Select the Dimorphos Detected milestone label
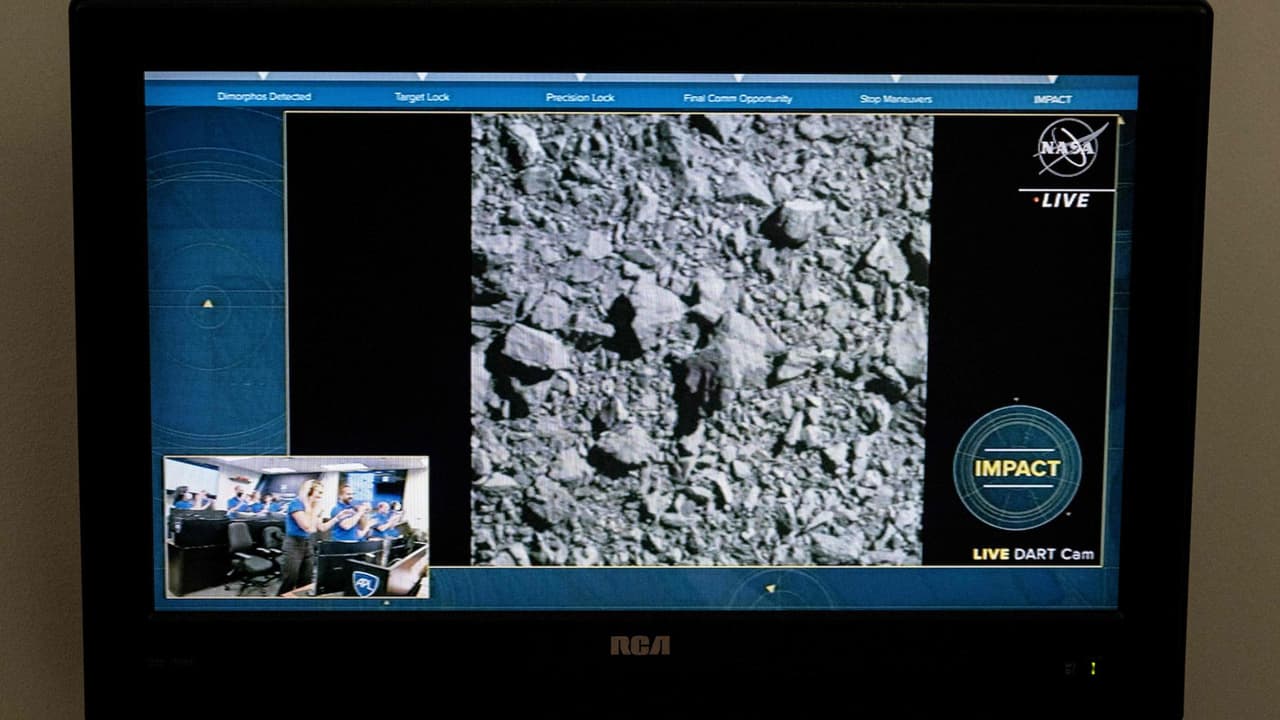 (264, 97)
